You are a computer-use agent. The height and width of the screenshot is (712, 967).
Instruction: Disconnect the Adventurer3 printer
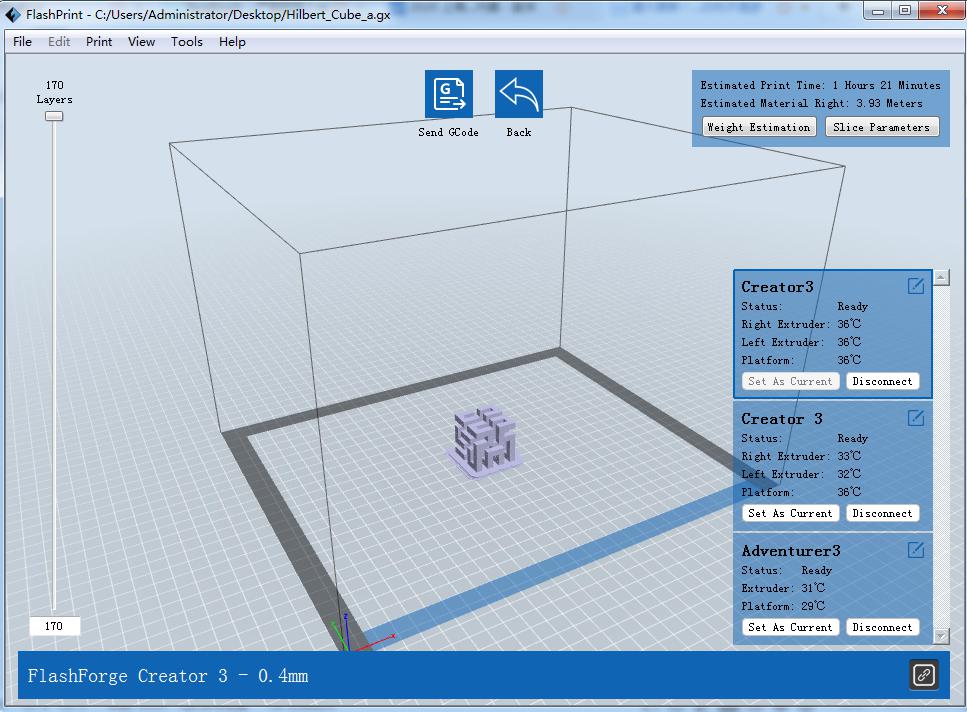(883, 627)
